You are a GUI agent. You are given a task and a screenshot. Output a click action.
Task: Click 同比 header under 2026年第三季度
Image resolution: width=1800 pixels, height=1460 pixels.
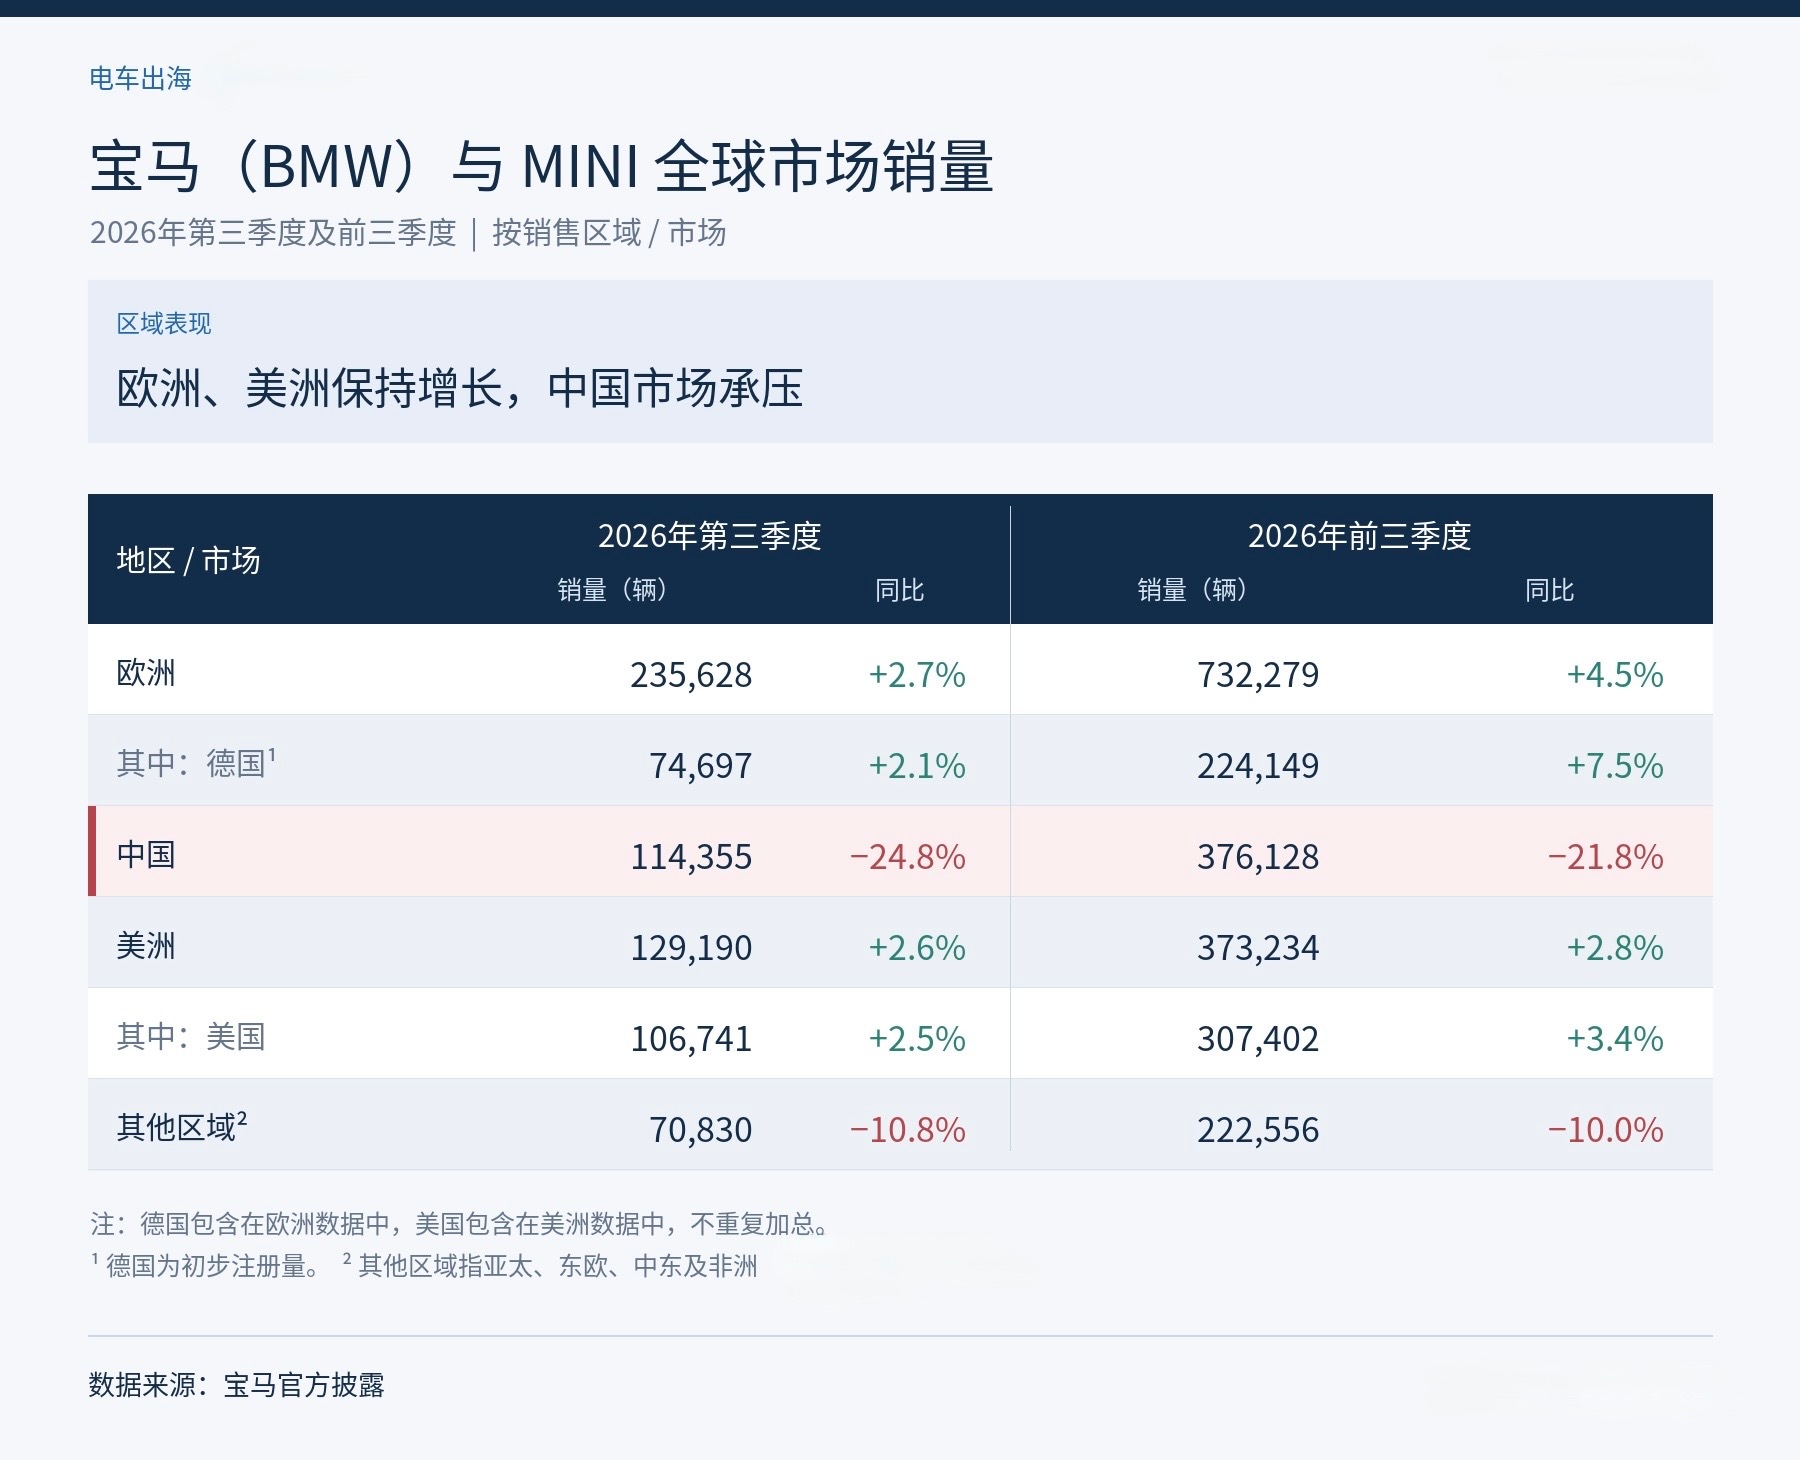pos(900,590)
